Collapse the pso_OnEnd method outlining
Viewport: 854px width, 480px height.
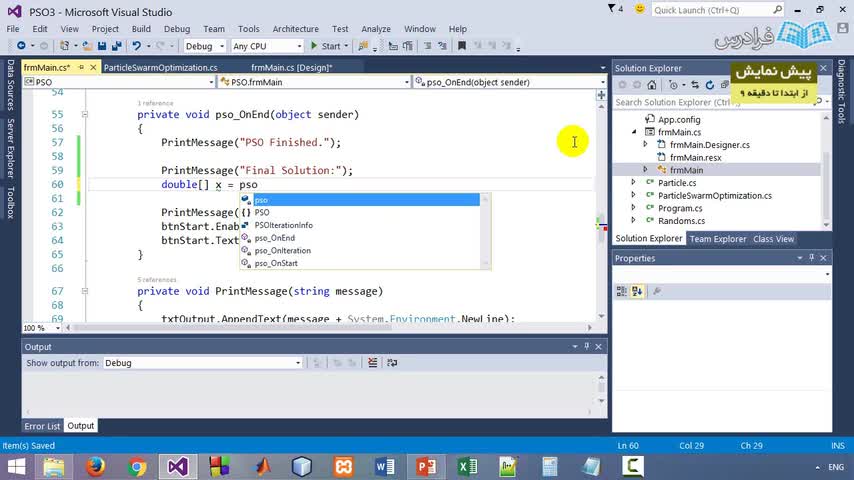click(84, 114)
